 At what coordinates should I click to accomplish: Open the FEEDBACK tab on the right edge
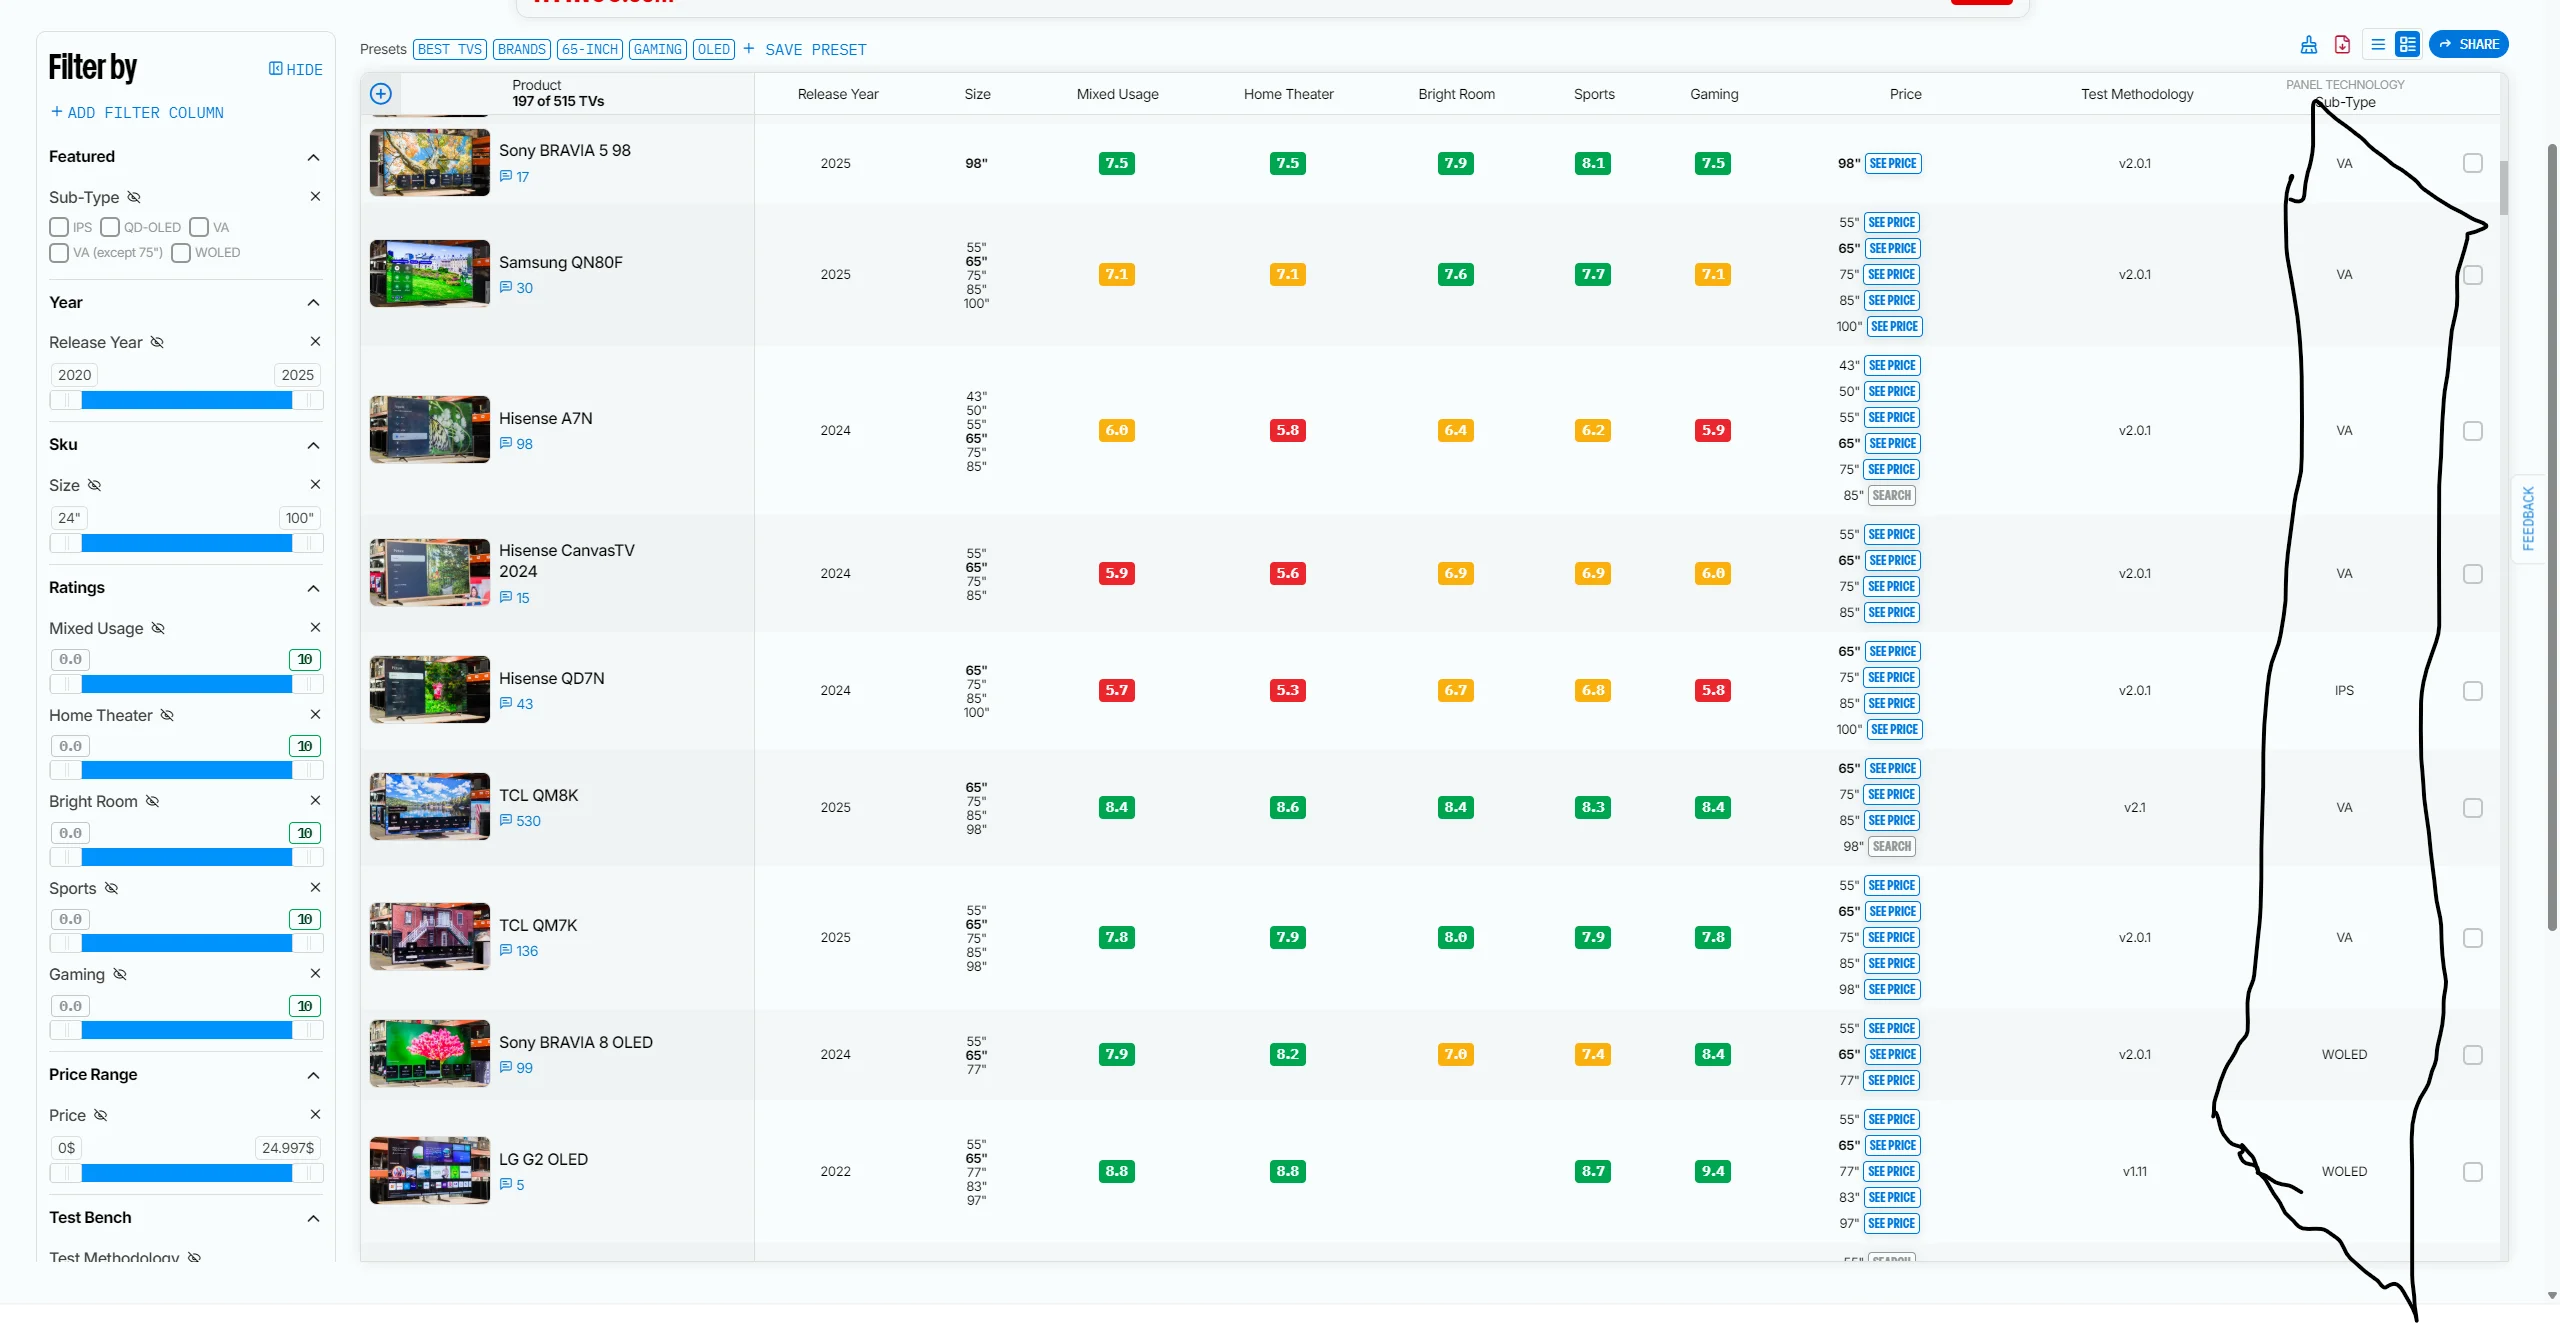tap(2529, 517)
